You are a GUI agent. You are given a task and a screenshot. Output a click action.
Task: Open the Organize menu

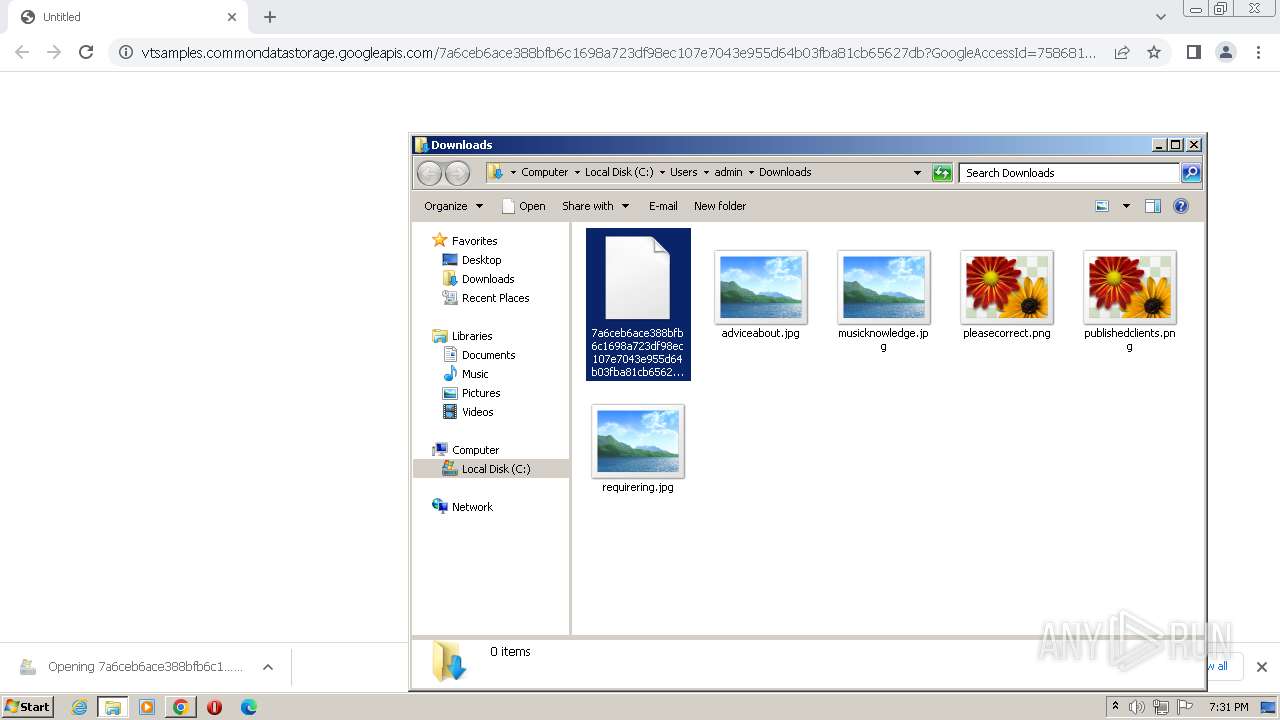[x=453, y=206]
